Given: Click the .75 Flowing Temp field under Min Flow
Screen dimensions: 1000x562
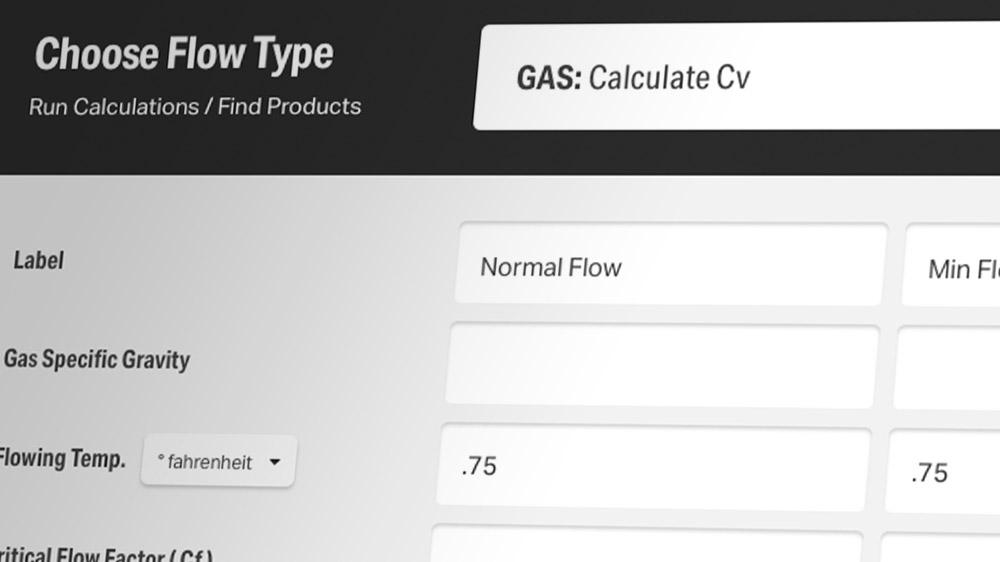Looking at the screenshot, I should click(x=943, y=471).
